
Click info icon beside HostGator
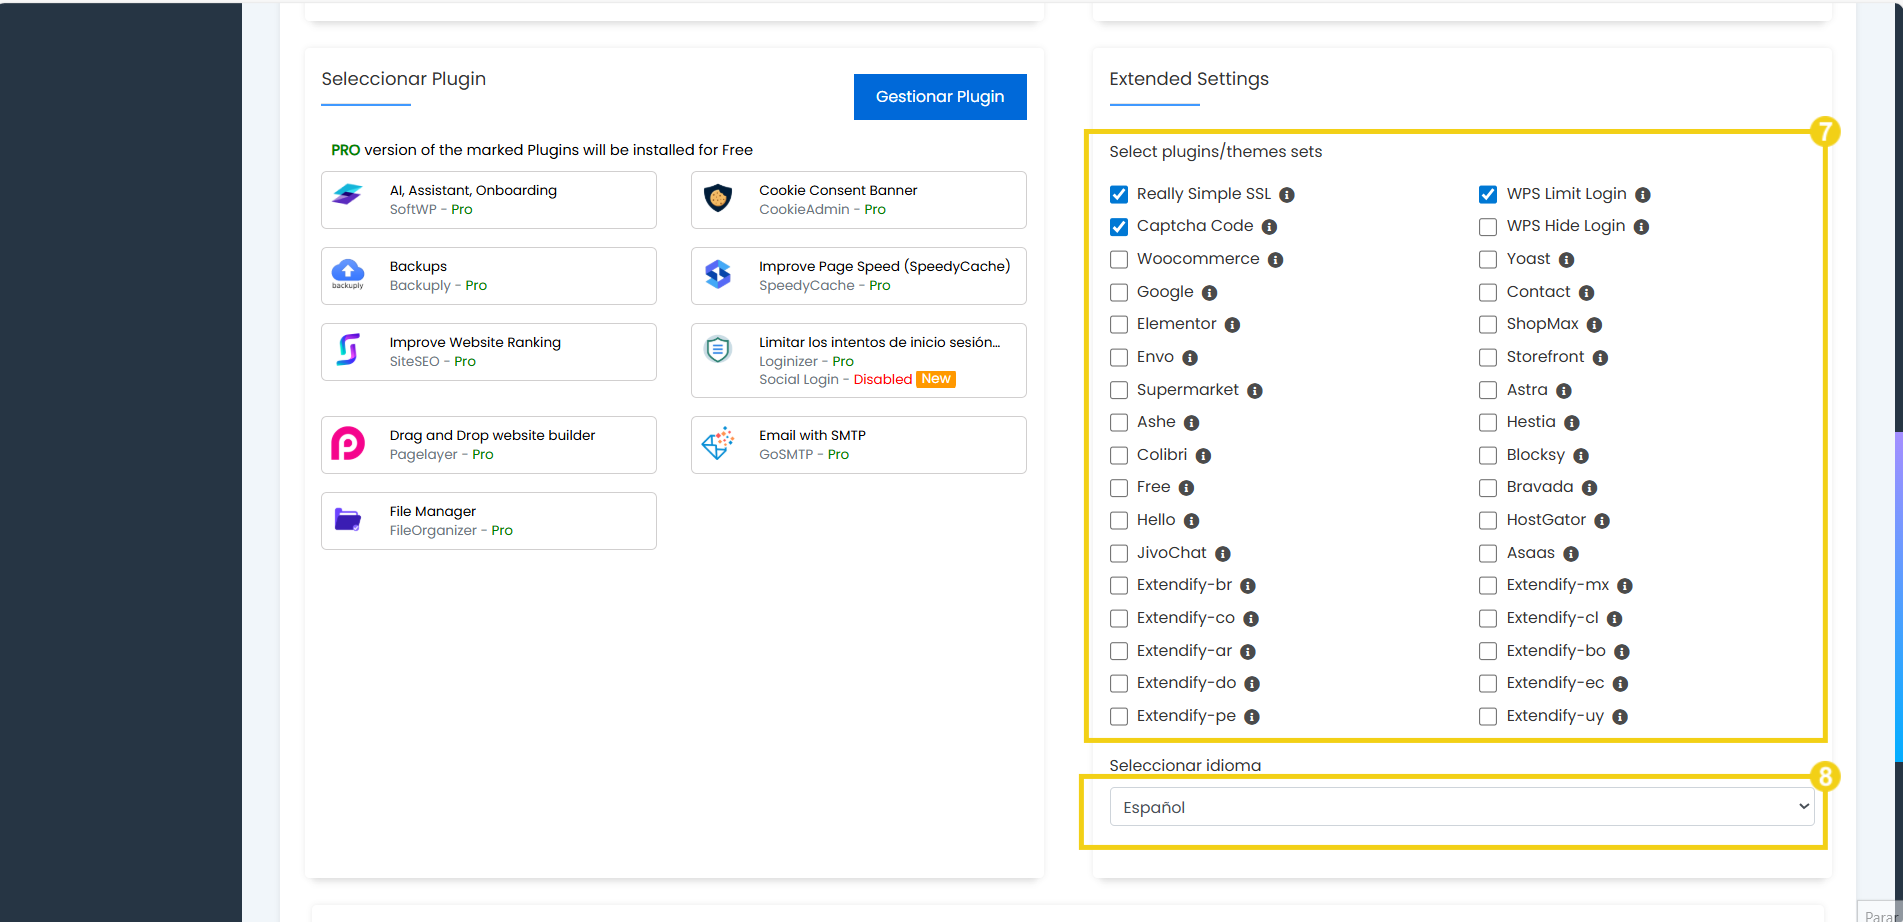1601,521
